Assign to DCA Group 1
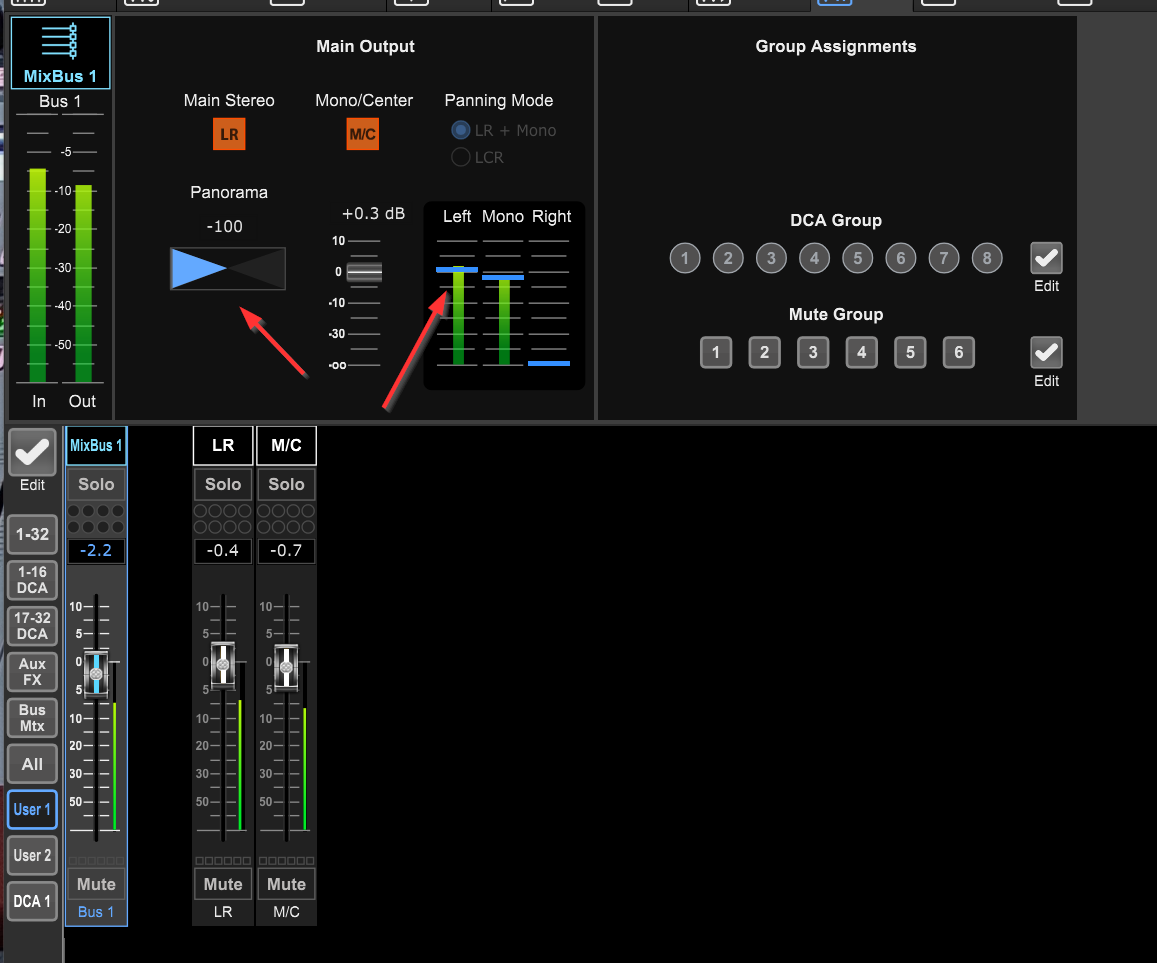 click(685, 258)
